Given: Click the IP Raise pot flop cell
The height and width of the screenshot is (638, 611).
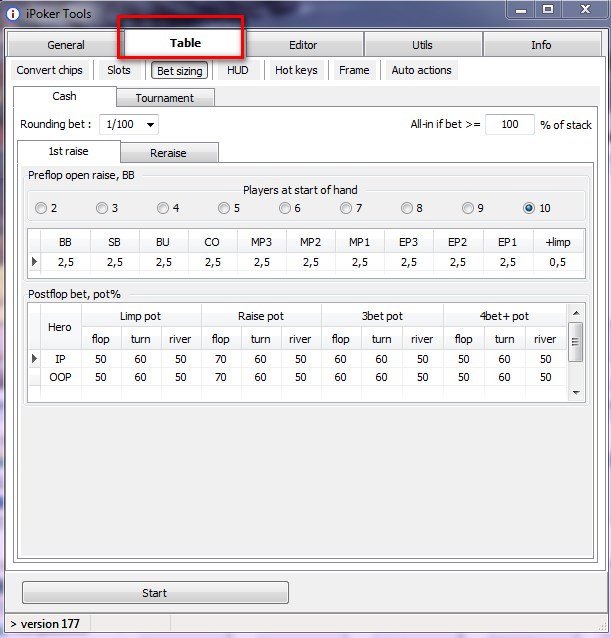Looking at the screenshot, I should point(220,359).
